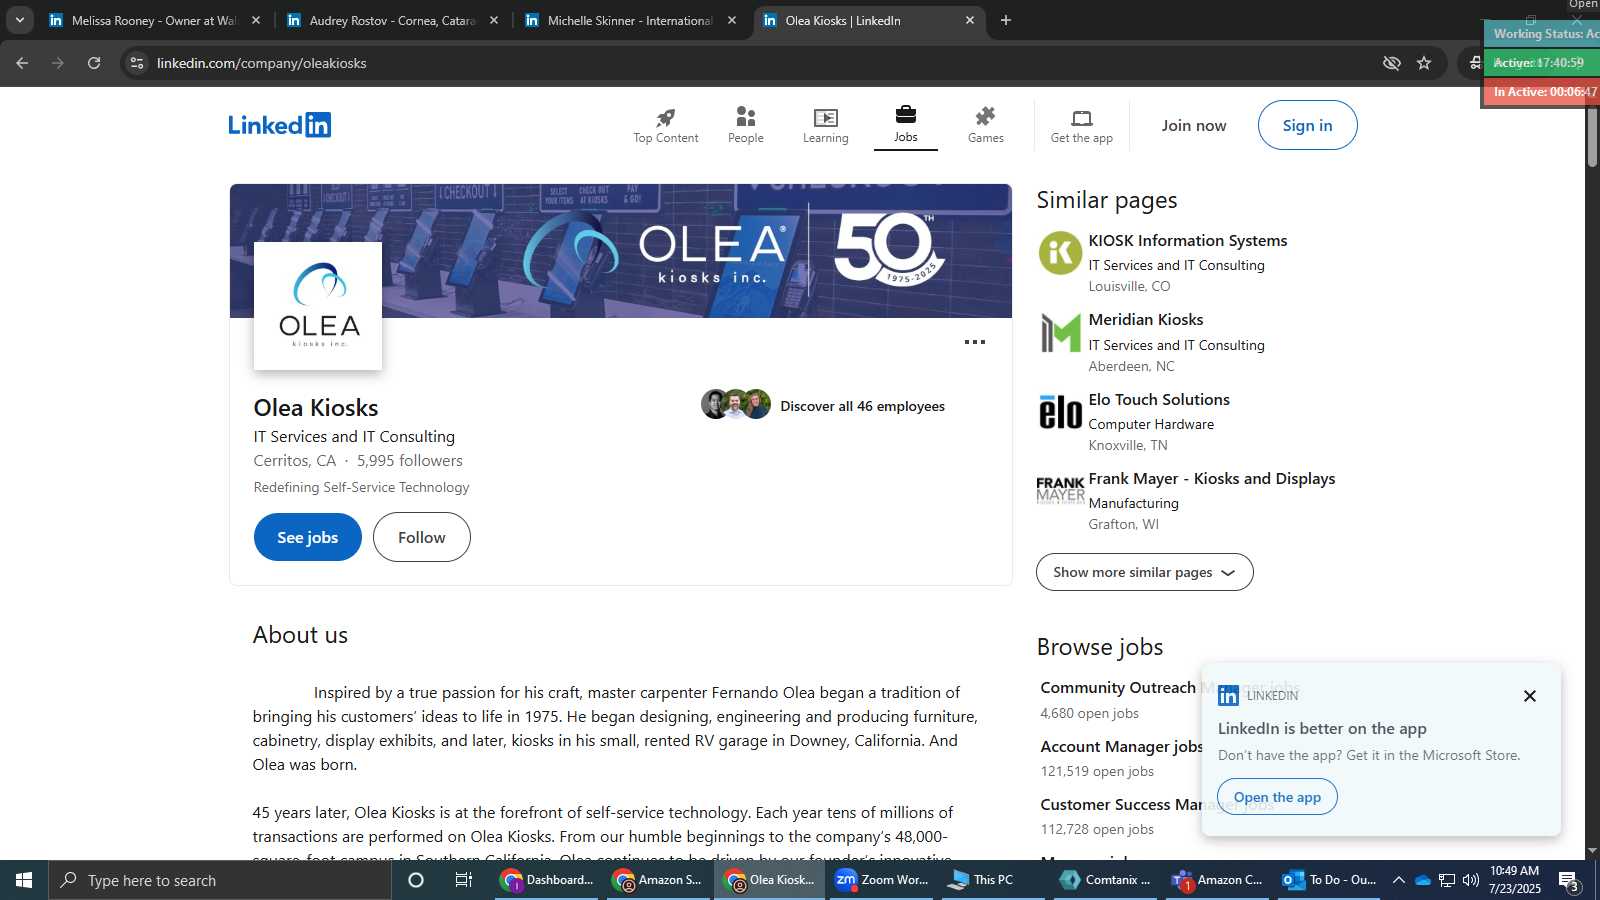
Task: Close the Olea Kiosks browser tab
Action: (x=969, y=20)
